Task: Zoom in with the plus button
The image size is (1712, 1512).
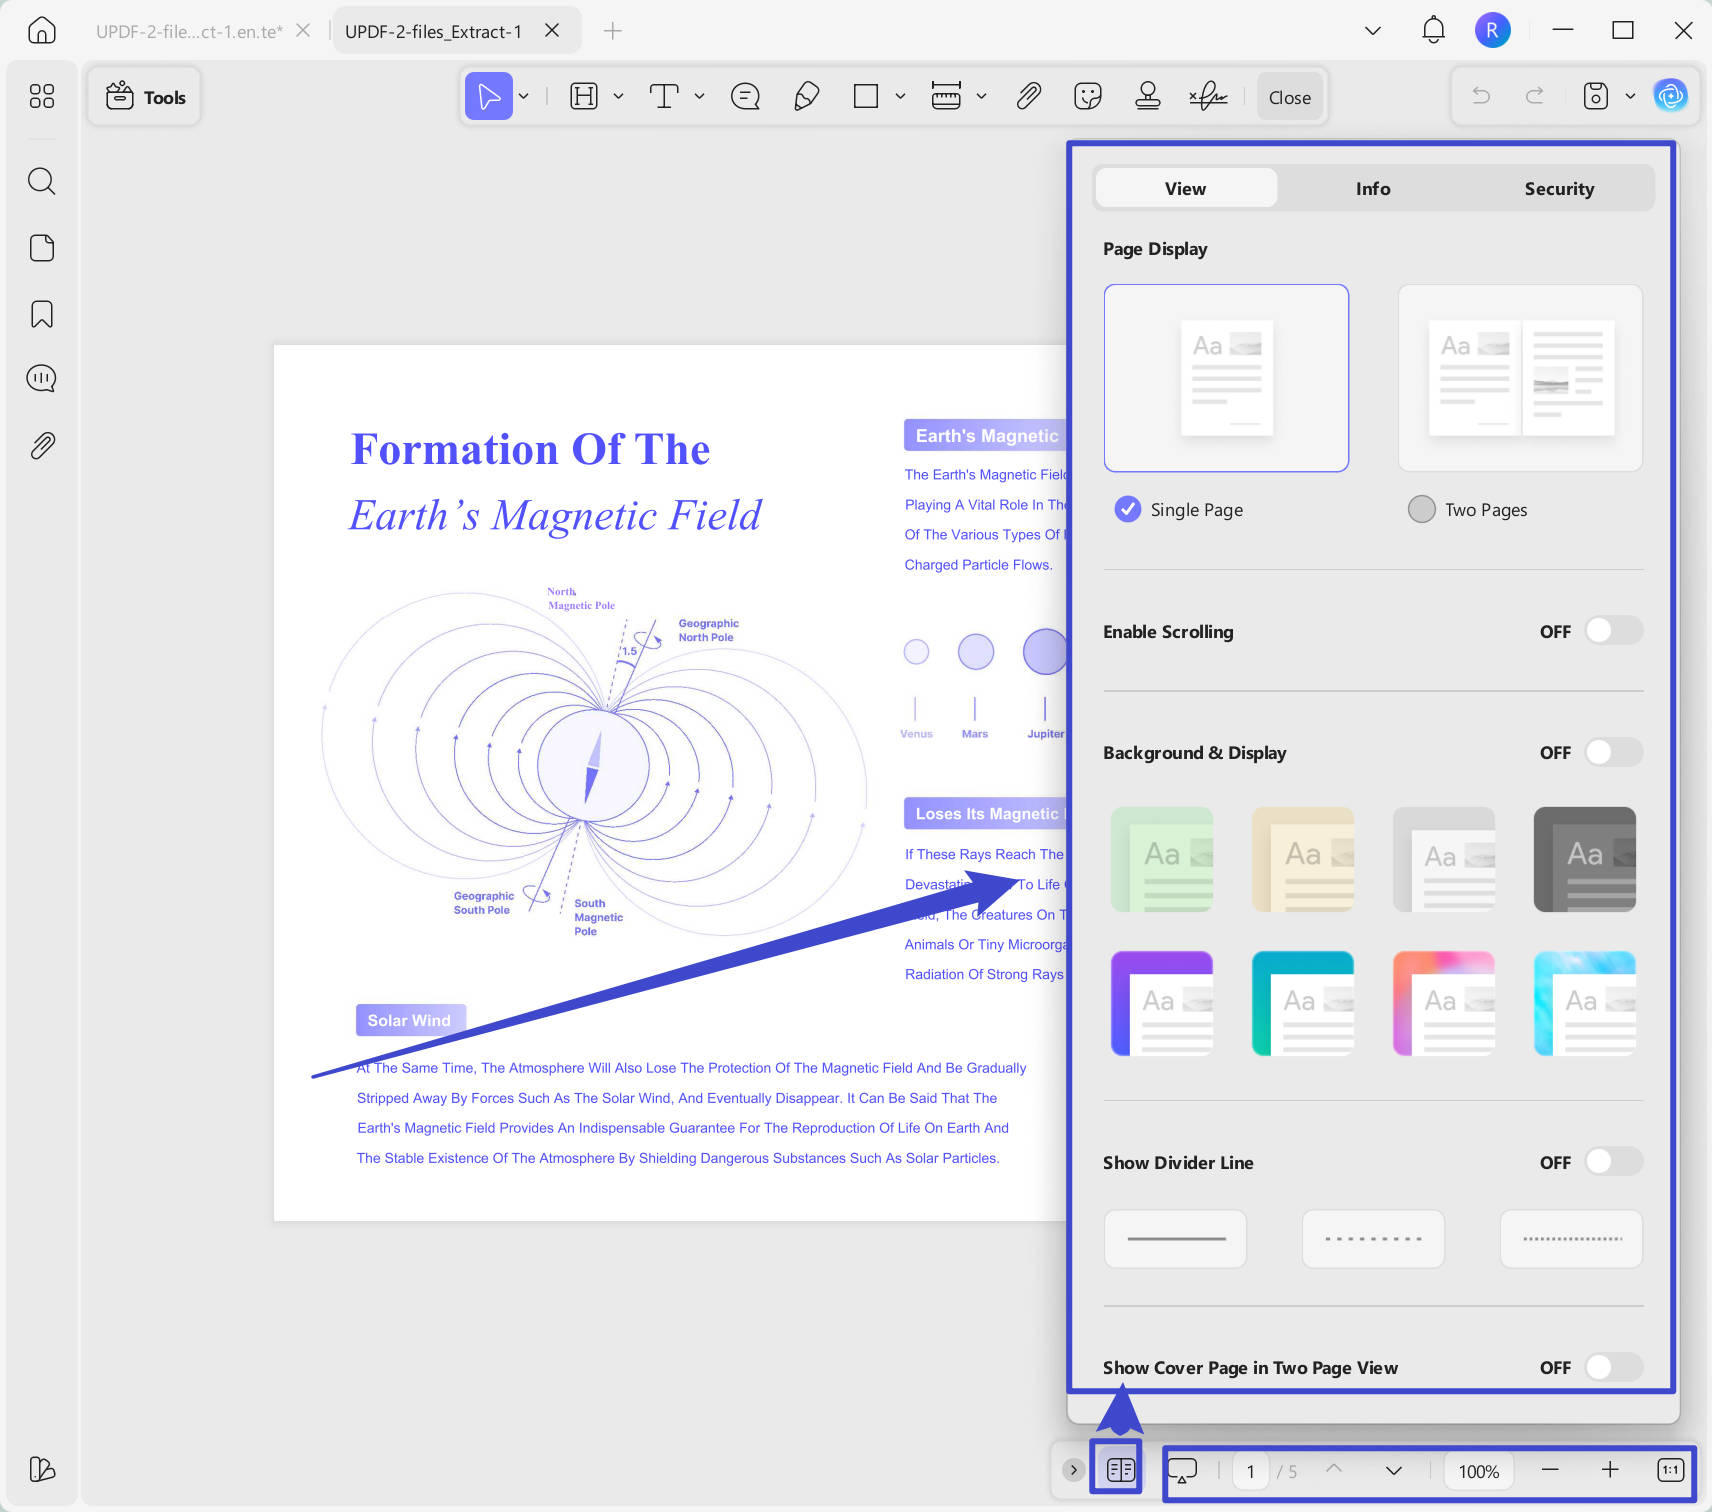Action: coord(1610,1470)
